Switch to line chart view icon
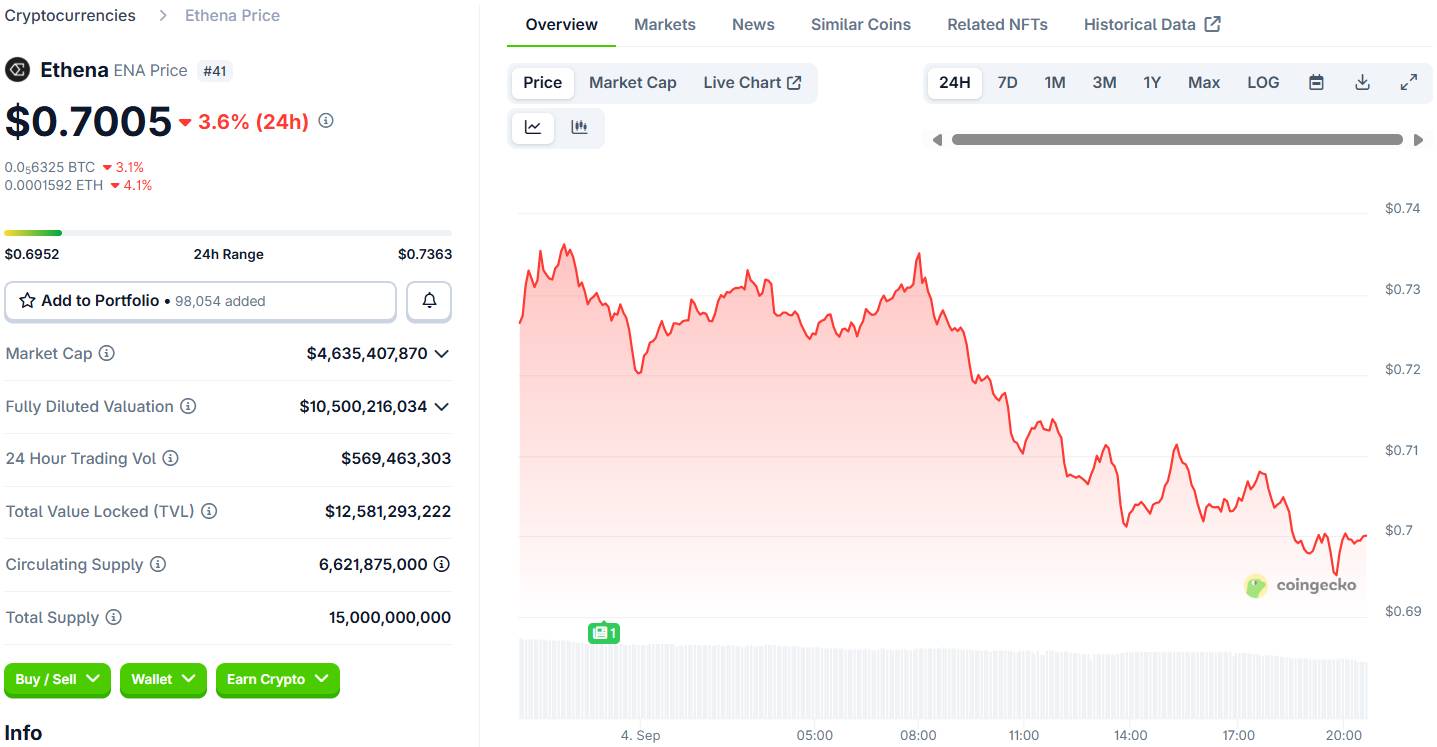 (533, 127)
